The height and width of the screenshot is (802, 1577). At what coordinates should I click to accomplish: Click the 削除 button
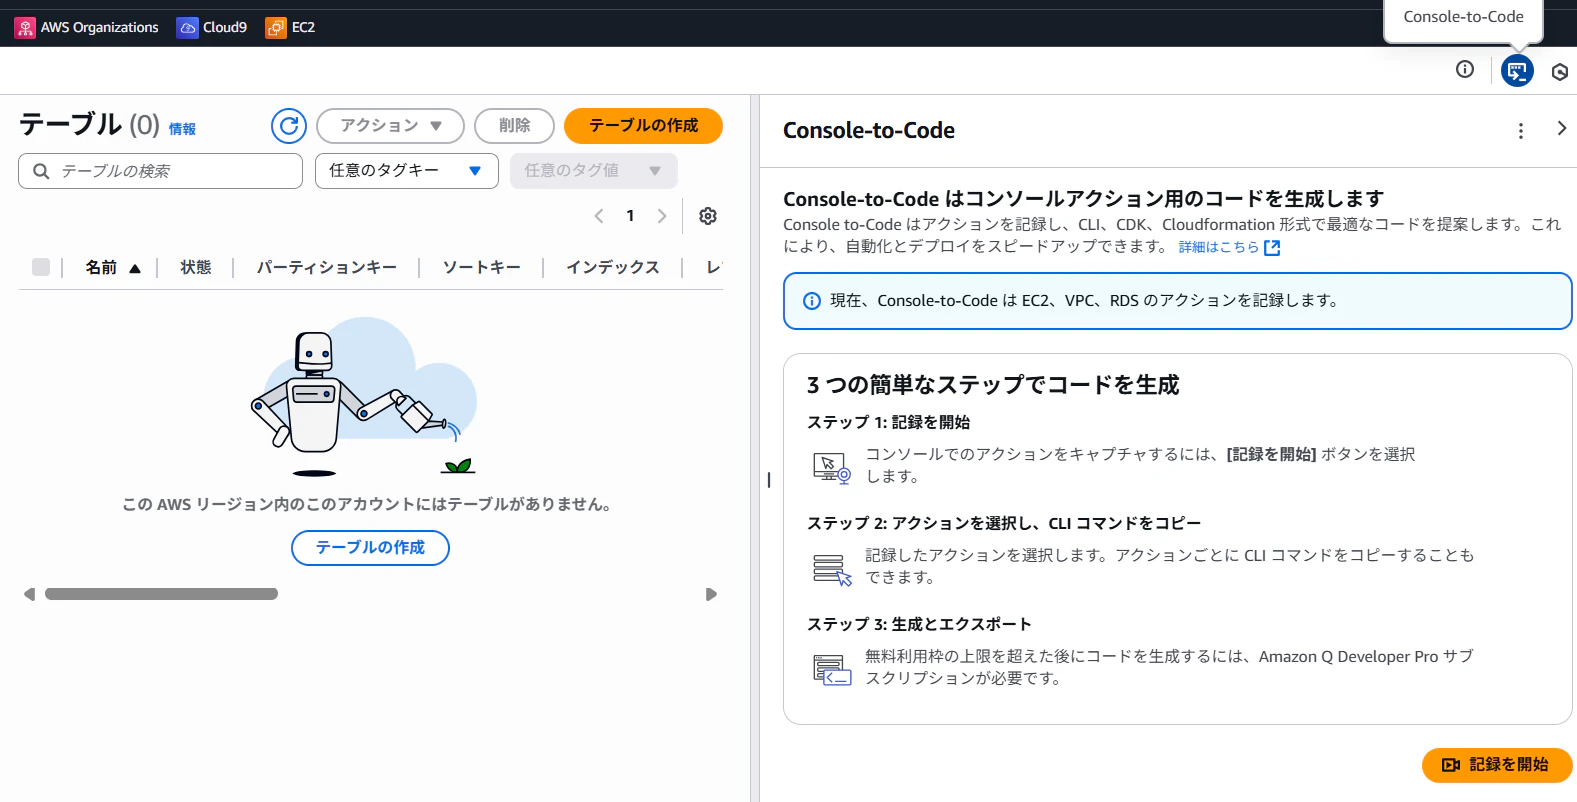click(514, 126)
